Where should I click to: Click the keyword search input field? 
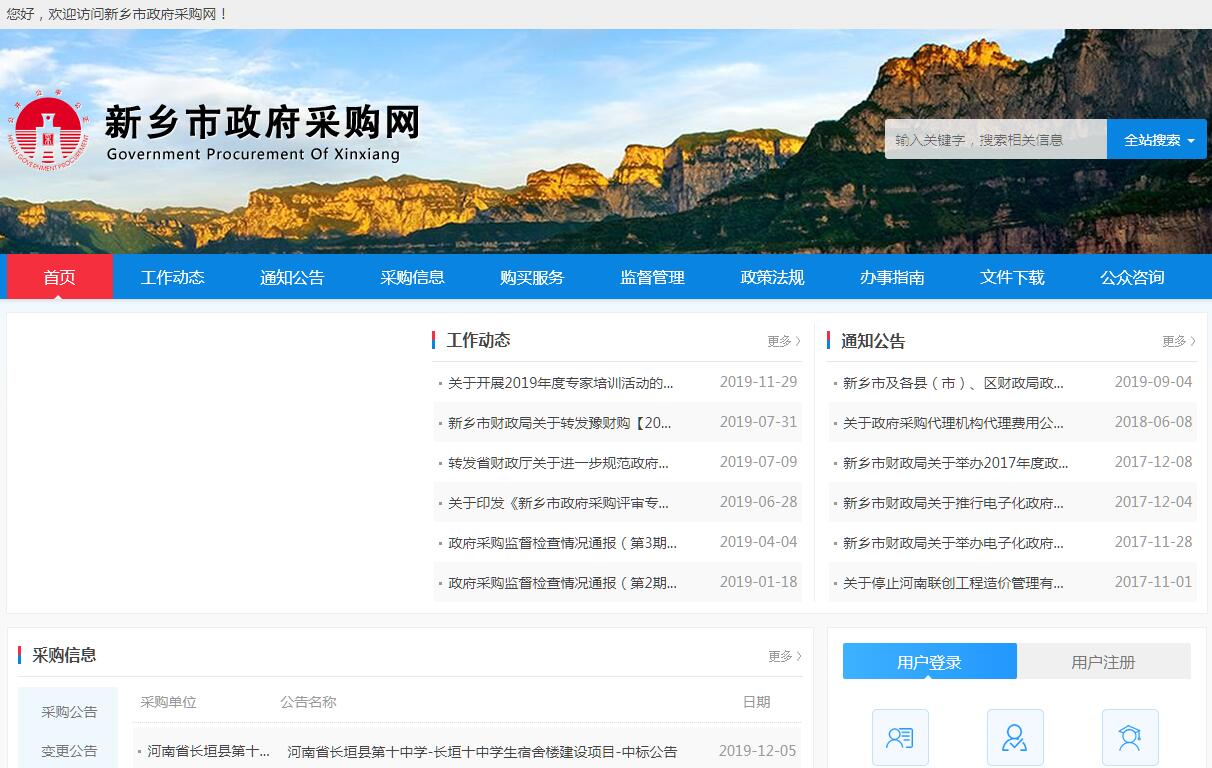(995, 140)
